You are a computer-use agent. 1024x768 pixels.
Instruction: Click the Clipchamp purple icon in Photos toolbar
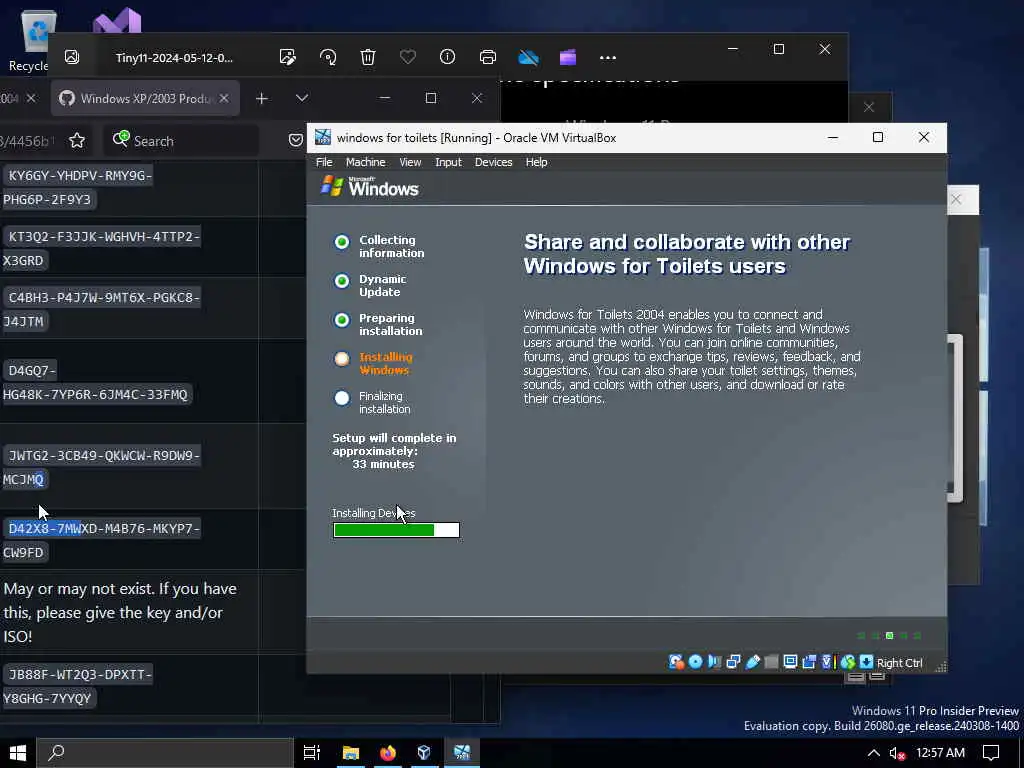568,57
